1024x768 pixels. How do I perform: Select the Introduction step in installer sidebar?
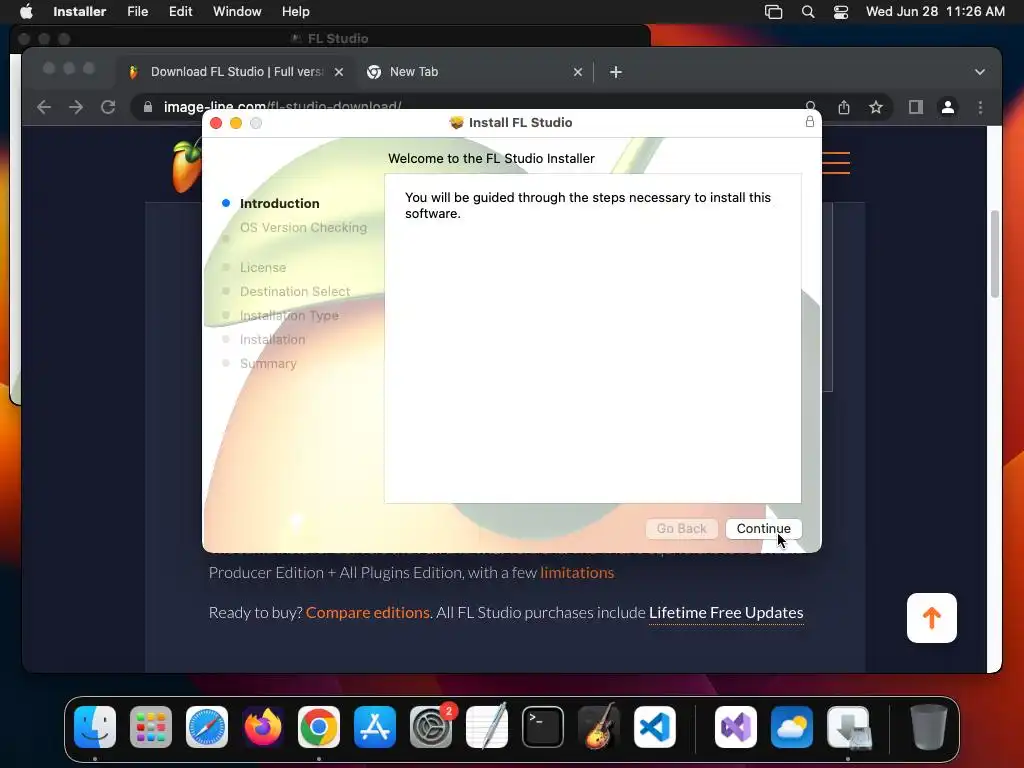pyautogui.click(x=280, y=203)
